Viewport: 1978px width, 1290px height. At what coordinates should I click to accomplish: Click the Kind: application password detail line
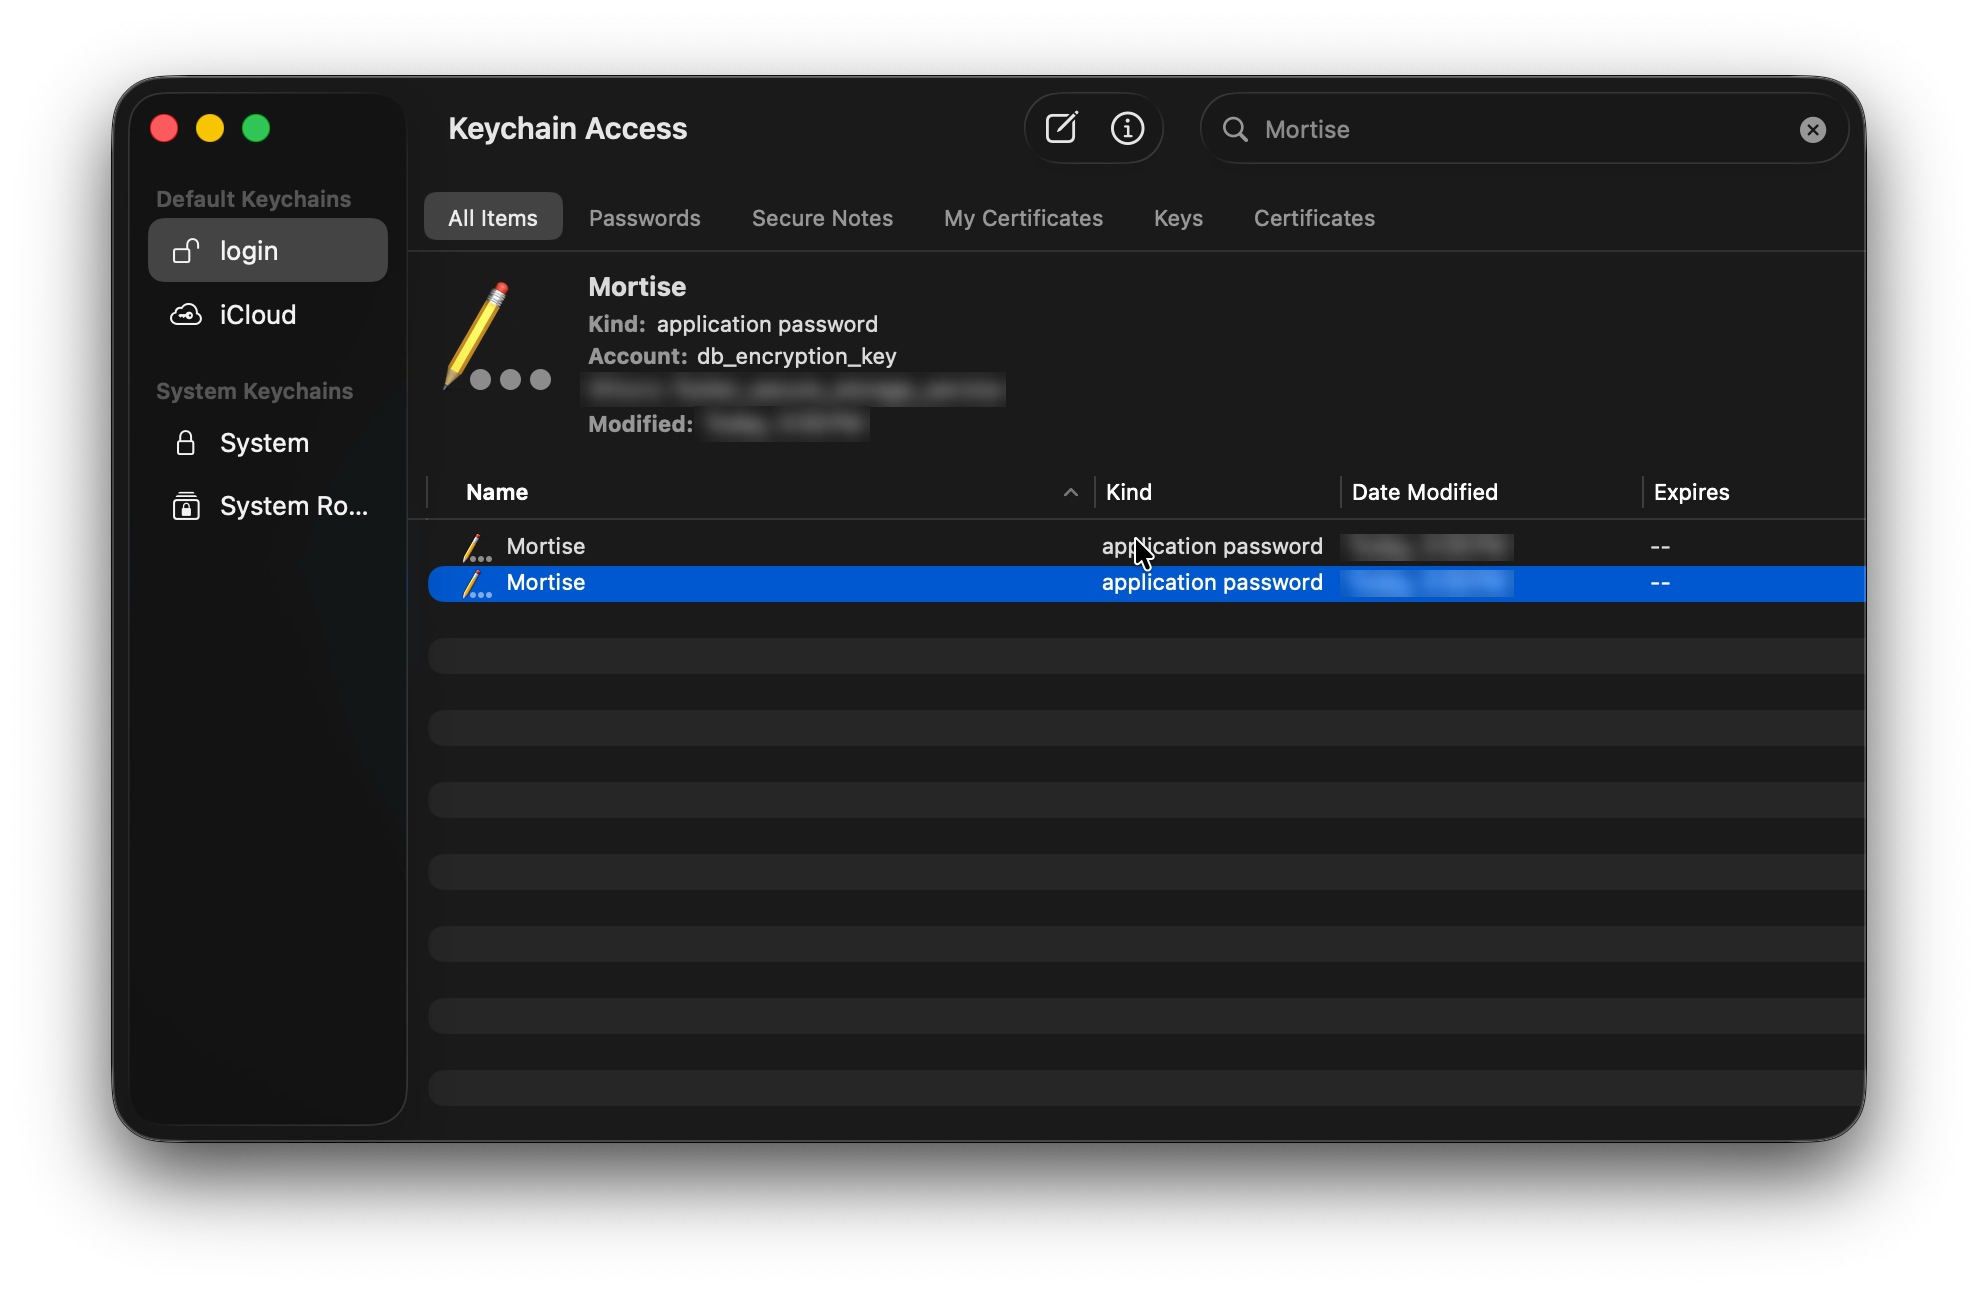[x=733, y=324]
